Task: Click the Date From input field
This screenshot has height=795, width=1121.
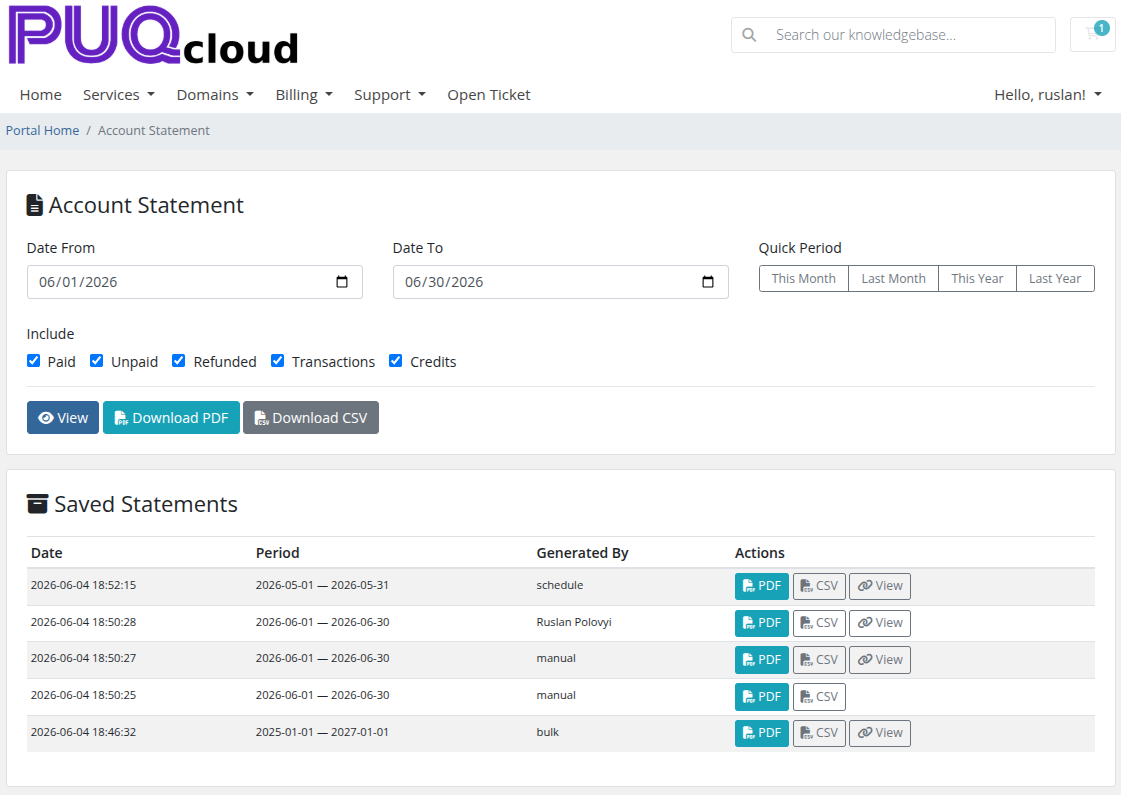Action: pos(194,282)
